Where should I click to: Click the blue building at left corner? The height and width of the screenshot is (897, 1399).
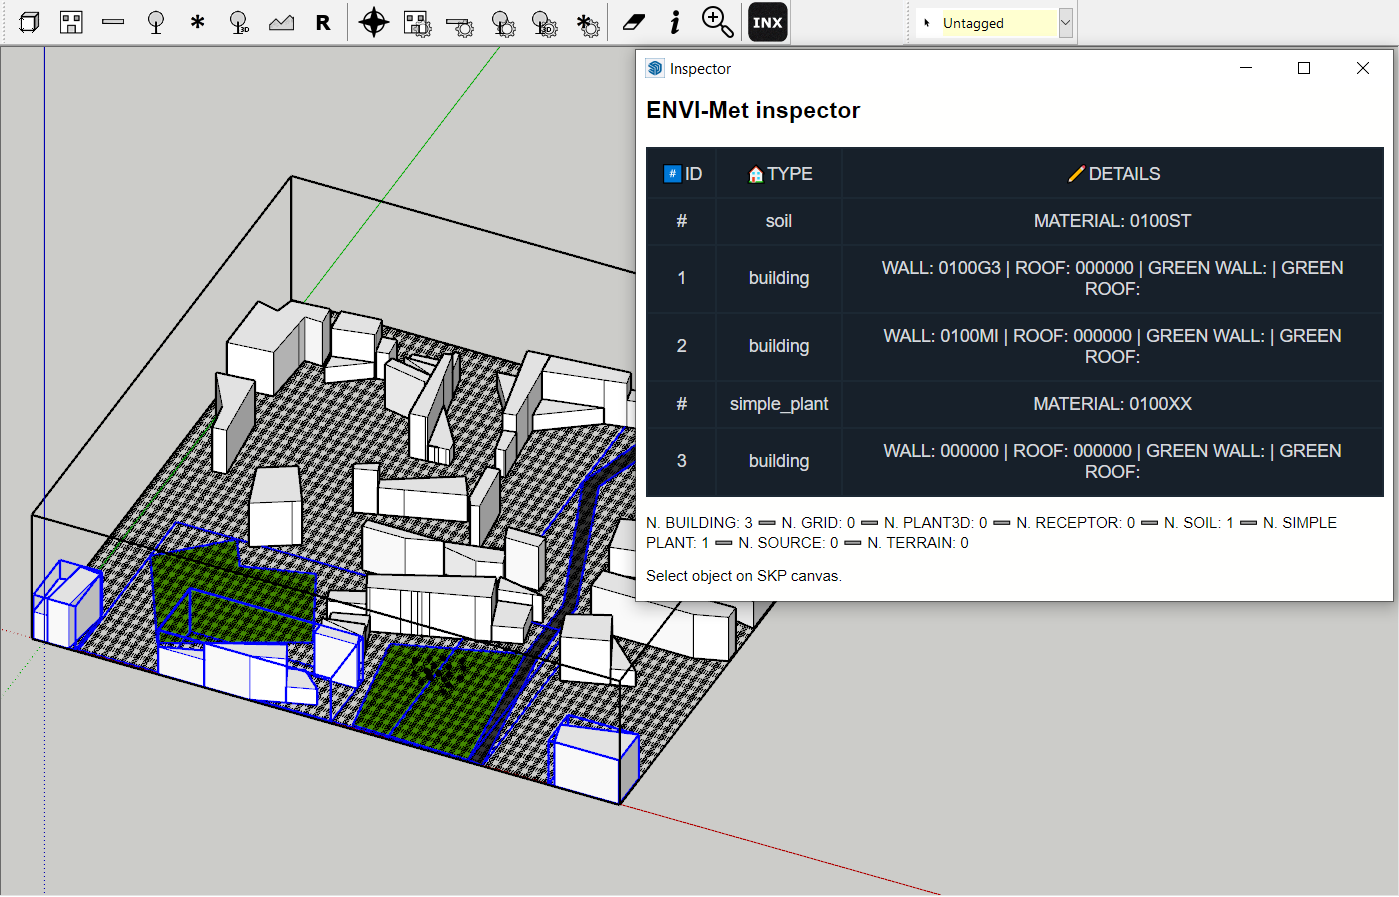point(67,604)
